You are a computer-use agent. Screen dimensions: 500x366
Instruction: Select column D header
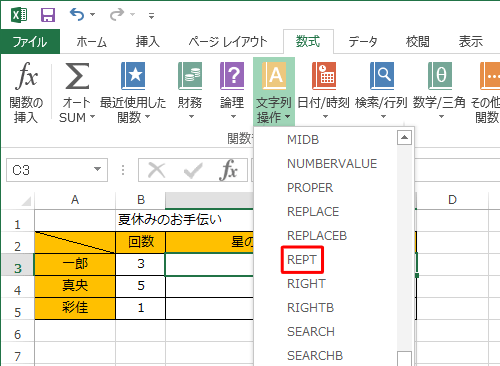[x=452, y=200]
